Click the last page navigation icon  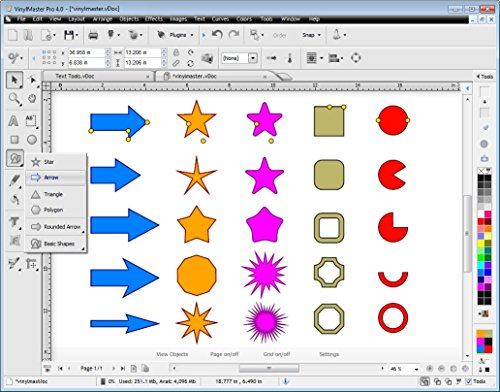[123, 368]
